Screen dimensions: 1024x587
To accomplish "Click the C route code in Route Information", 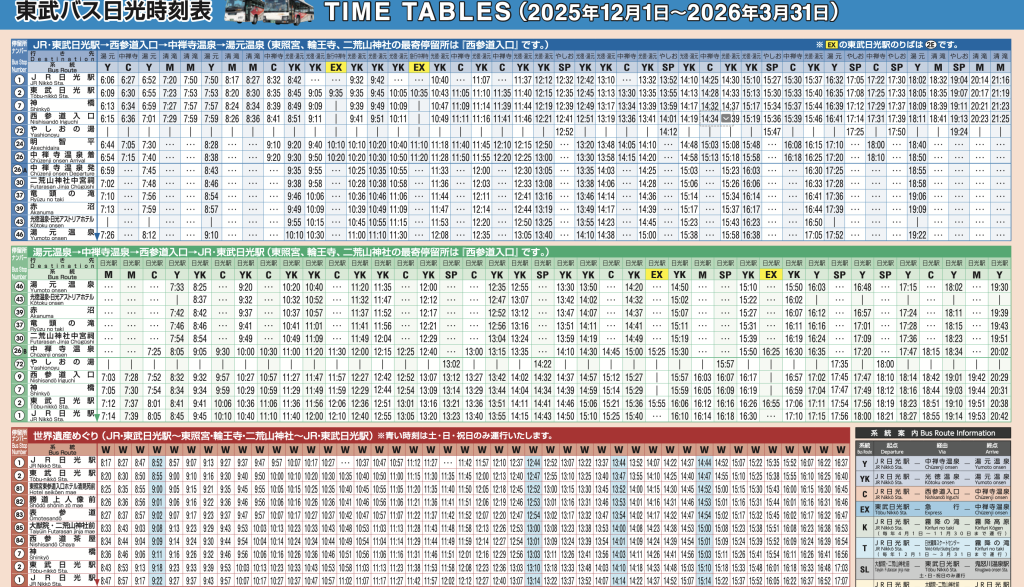I will 865,494.
